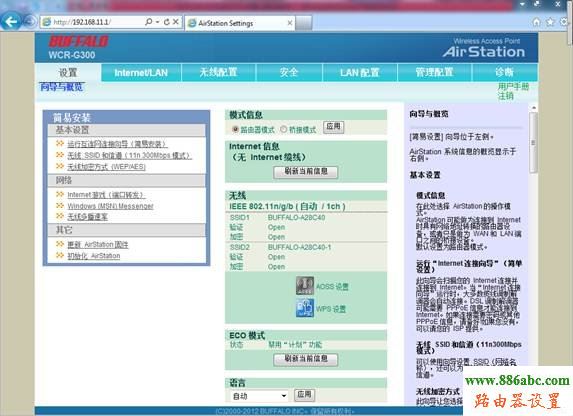Screen dimensions: 573x416
Task: Switch to the 设置 tab
Action: pos(68,72)
